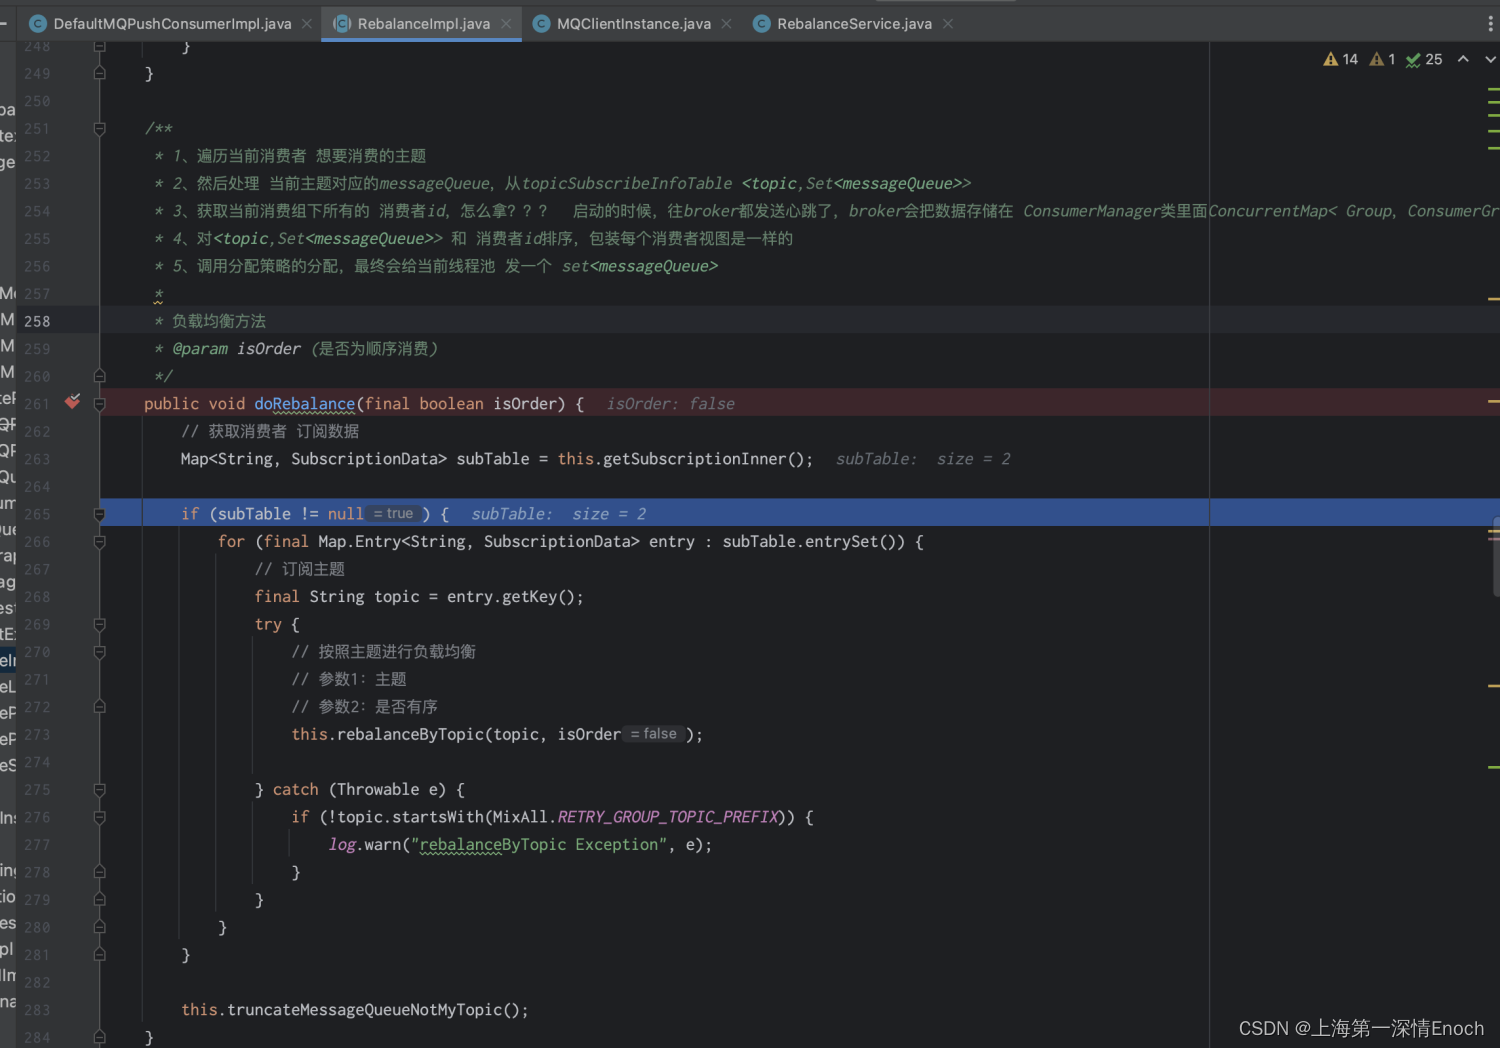
Task: Collapse the try block at line 269
Action: click(x=99, y=624)
